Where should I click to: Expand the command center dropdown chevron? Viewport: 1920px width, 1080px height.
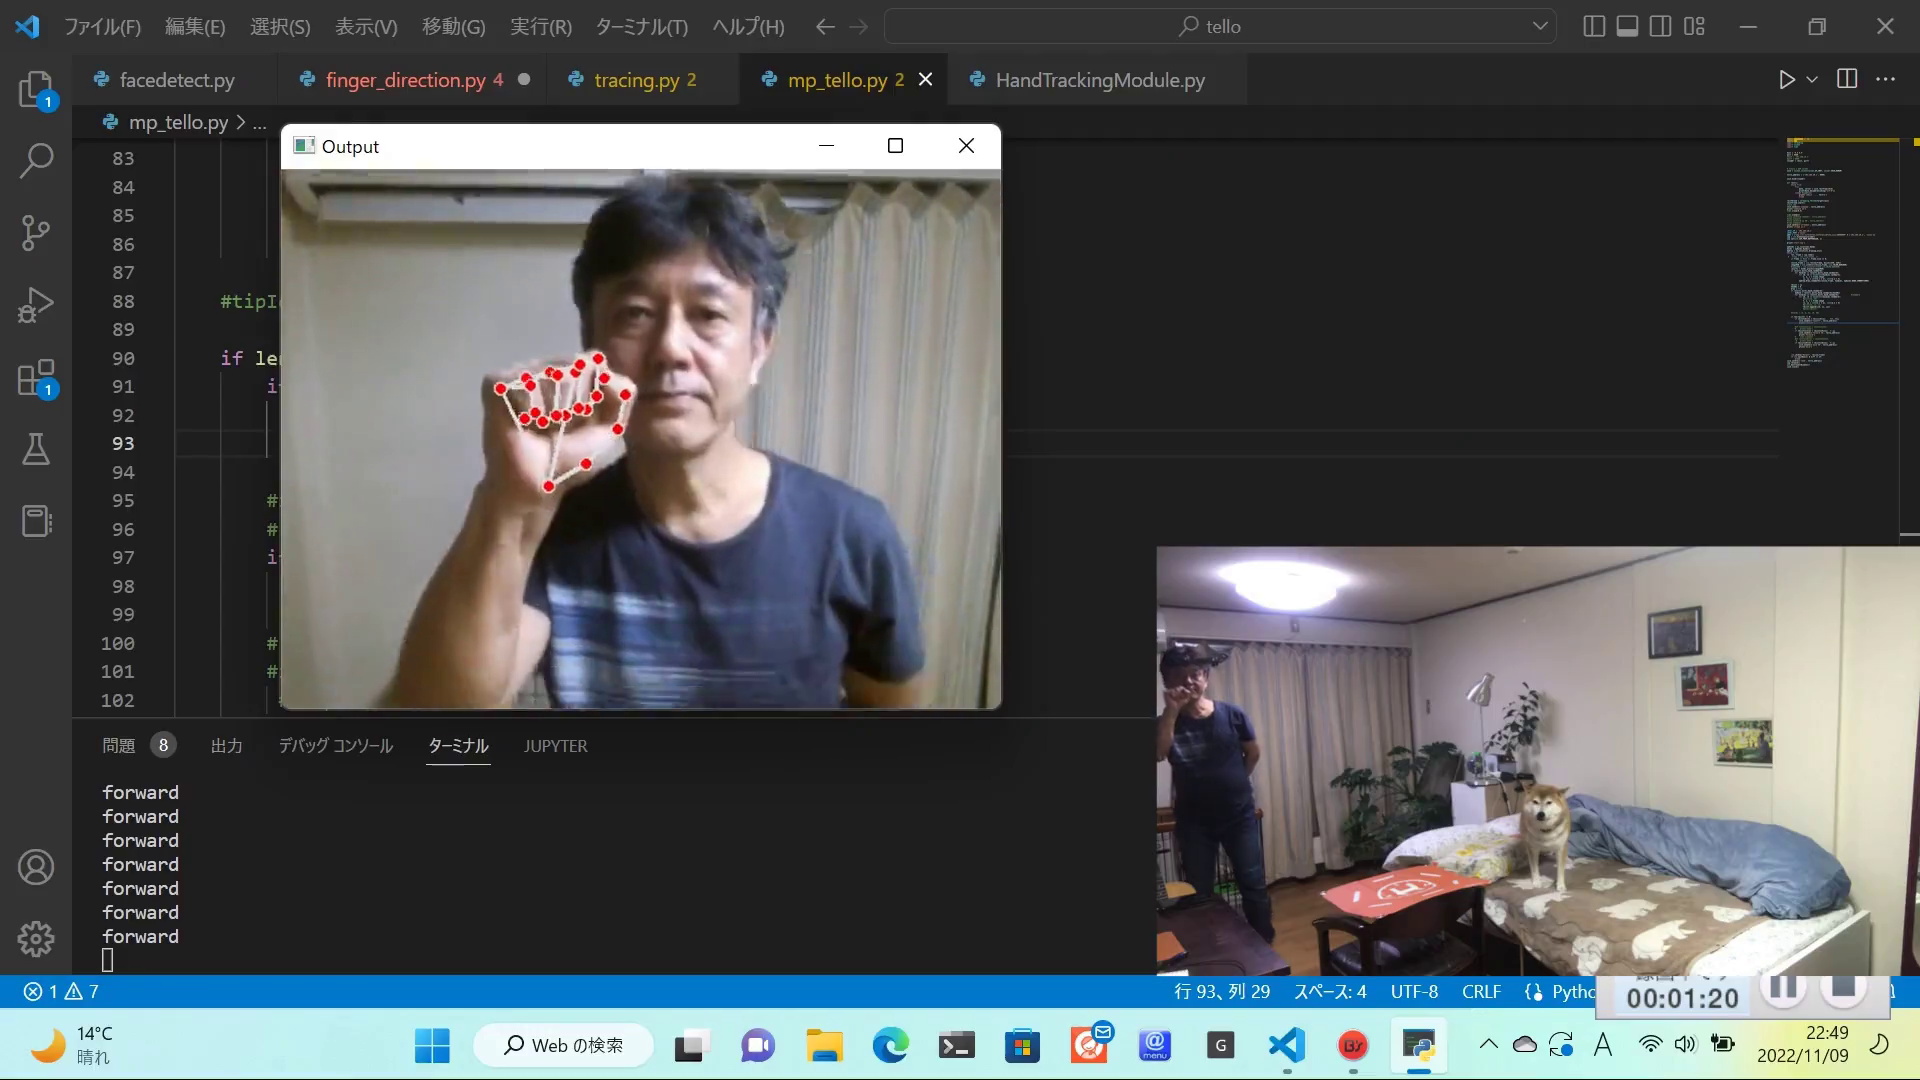click(1540, 26)
